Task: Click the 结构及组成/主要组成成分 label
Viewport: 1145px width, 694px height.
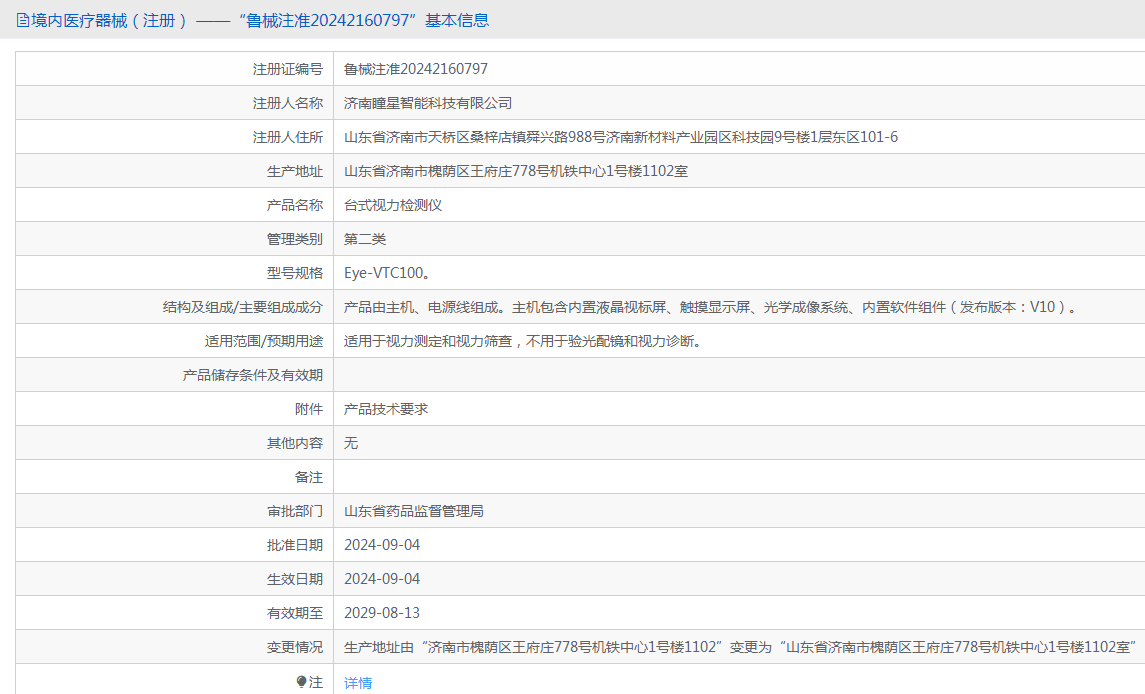Action: coord(242,307)
